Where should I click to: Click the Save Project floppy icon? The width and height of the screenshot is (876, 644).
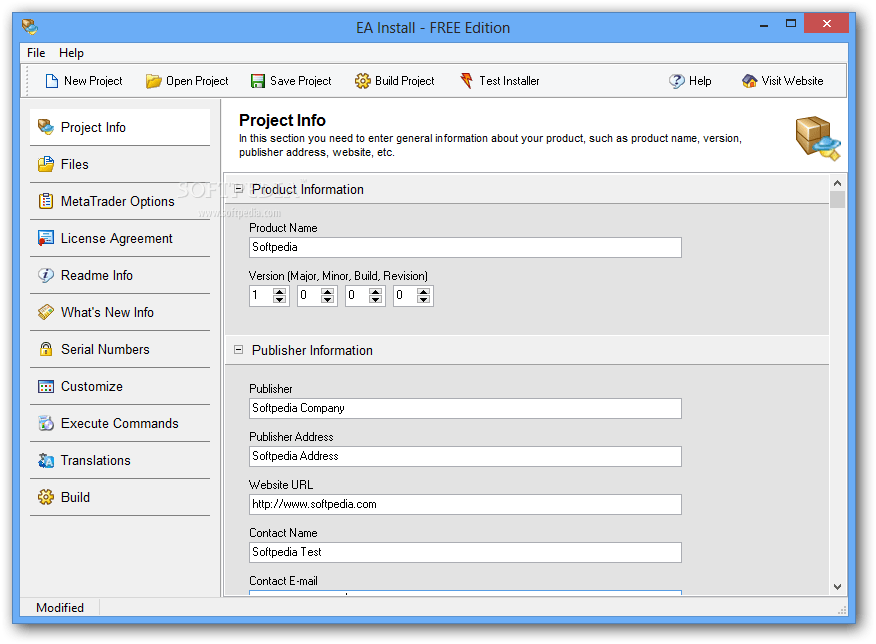(258, 82)
